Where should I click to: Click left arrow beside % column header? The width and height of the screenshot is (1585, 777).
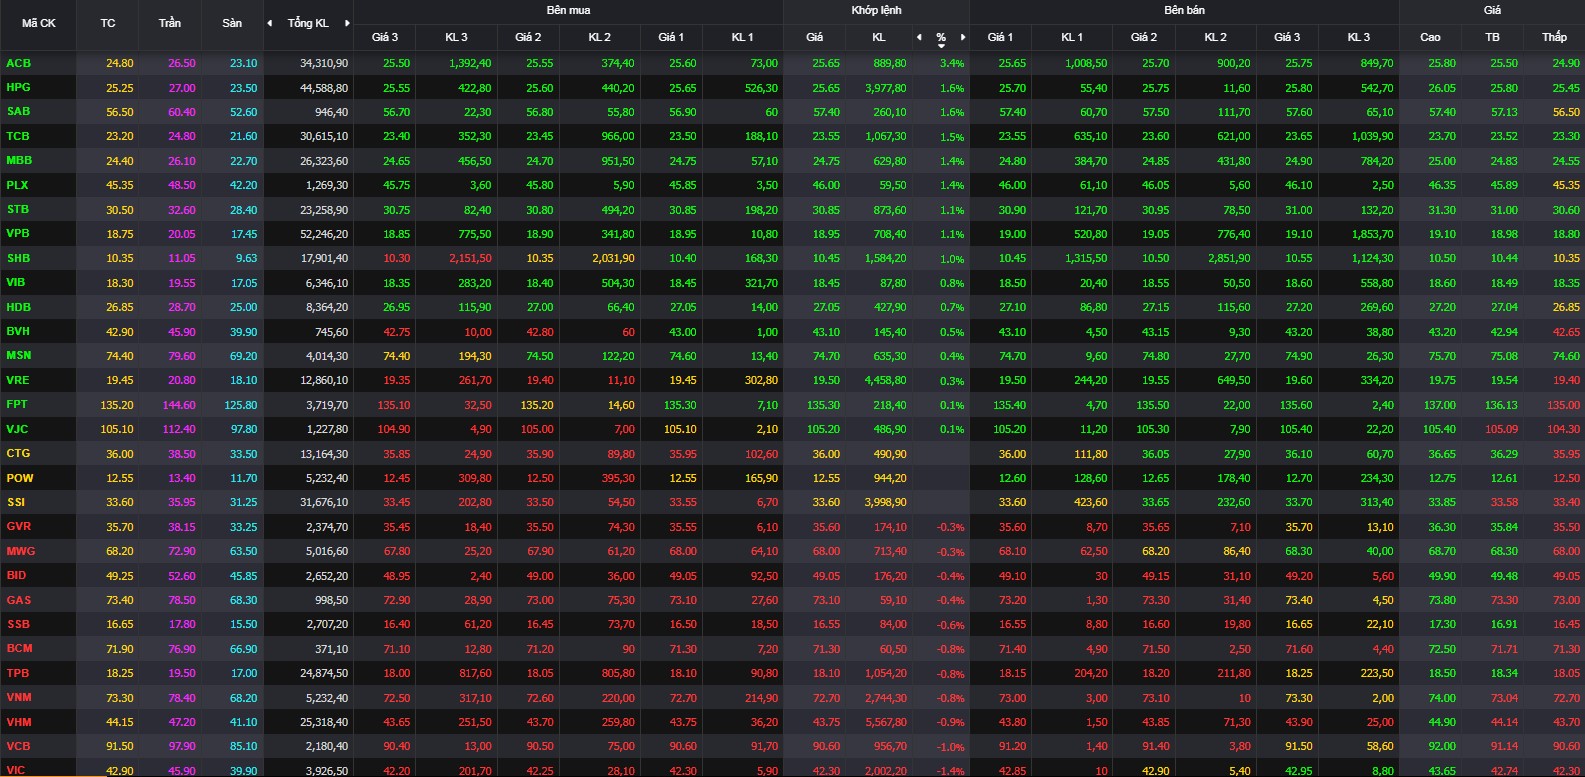[x=919, y=37]
